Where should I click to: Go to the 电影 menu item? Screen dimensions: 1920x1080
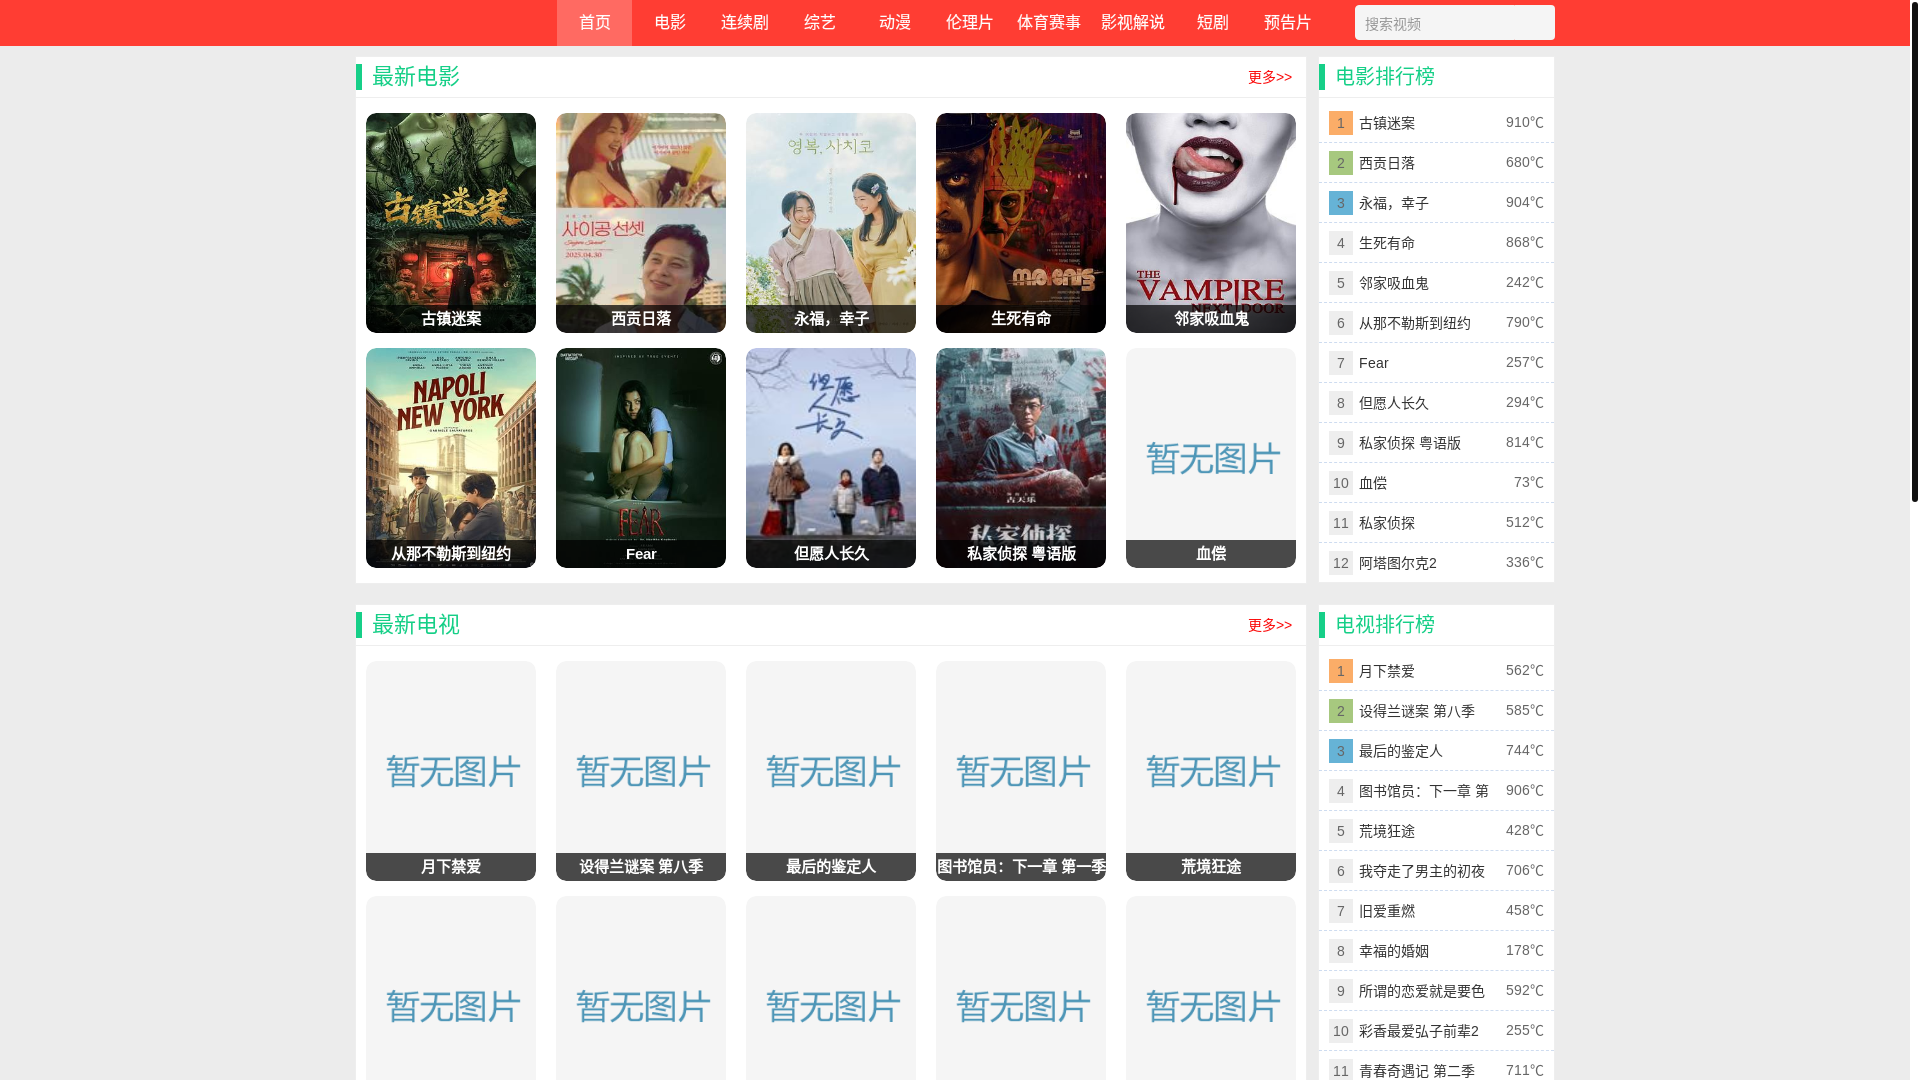669,23
